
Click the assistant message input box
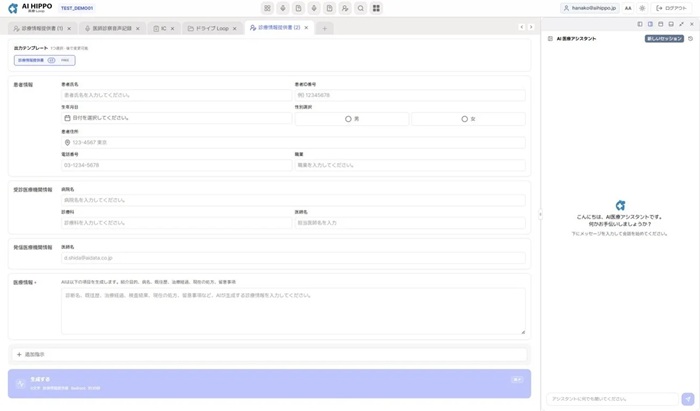point(612,399)
